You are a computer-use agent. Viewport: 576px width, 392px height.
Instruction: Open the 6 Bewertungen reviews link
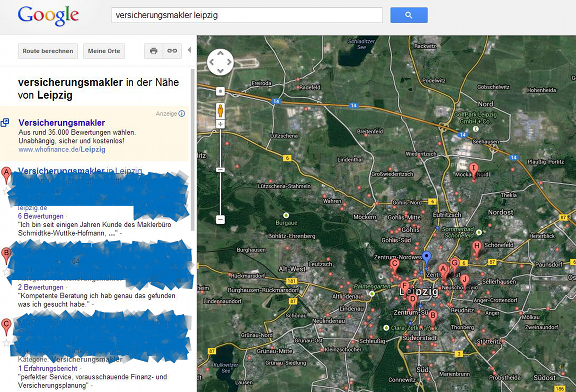(41, 216)
